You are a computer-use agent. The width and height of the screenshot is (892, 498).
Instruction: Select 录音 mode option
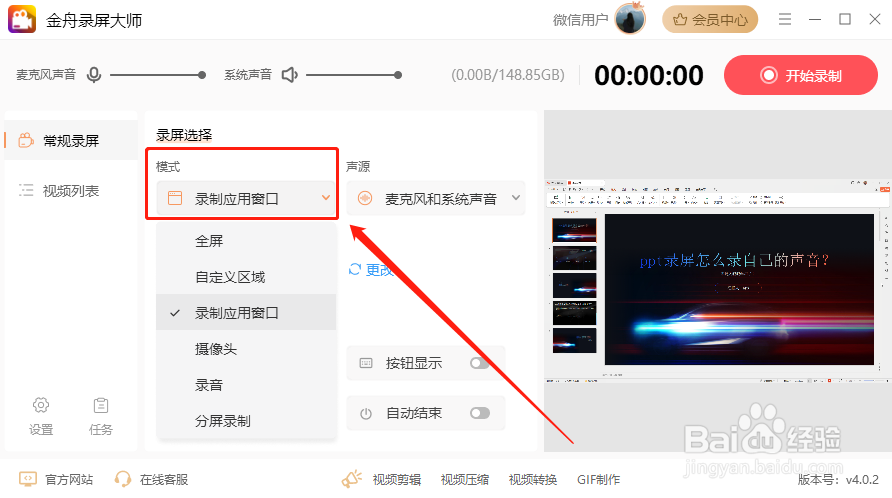click(246, 385)
